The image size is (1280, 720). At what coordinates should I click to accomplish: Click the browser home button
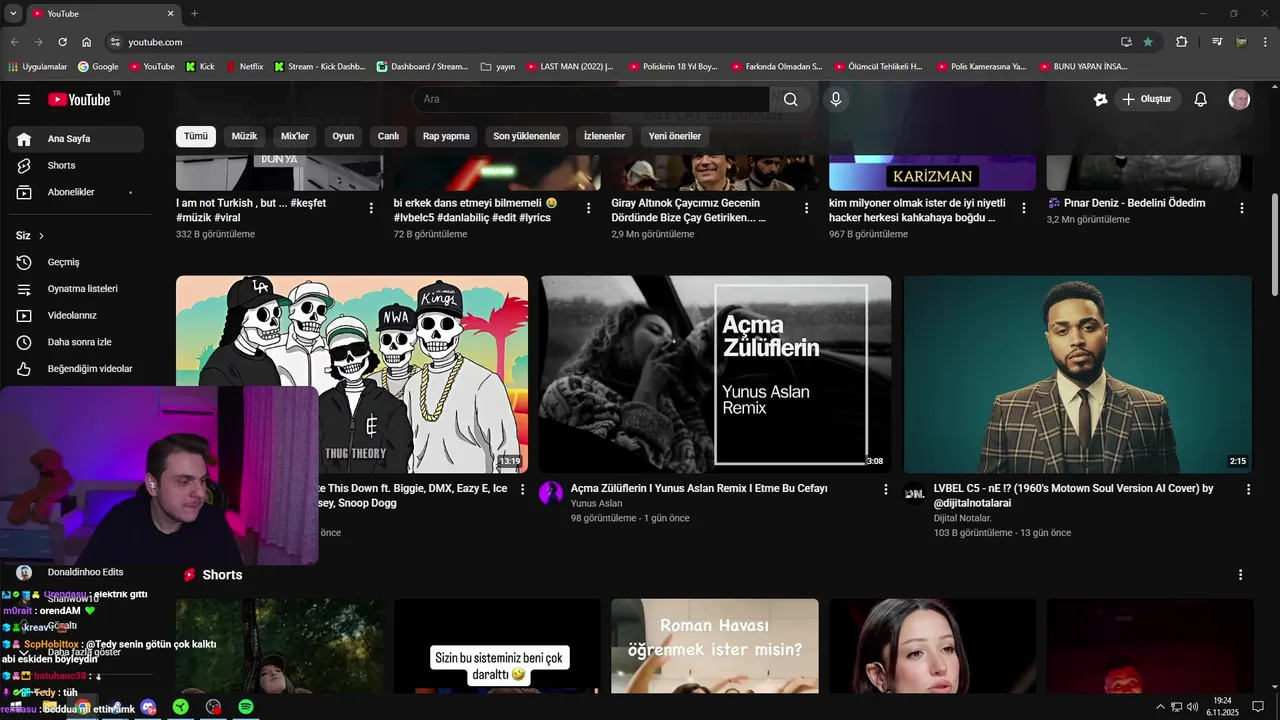pyautogui.click(x=87, y=42)
